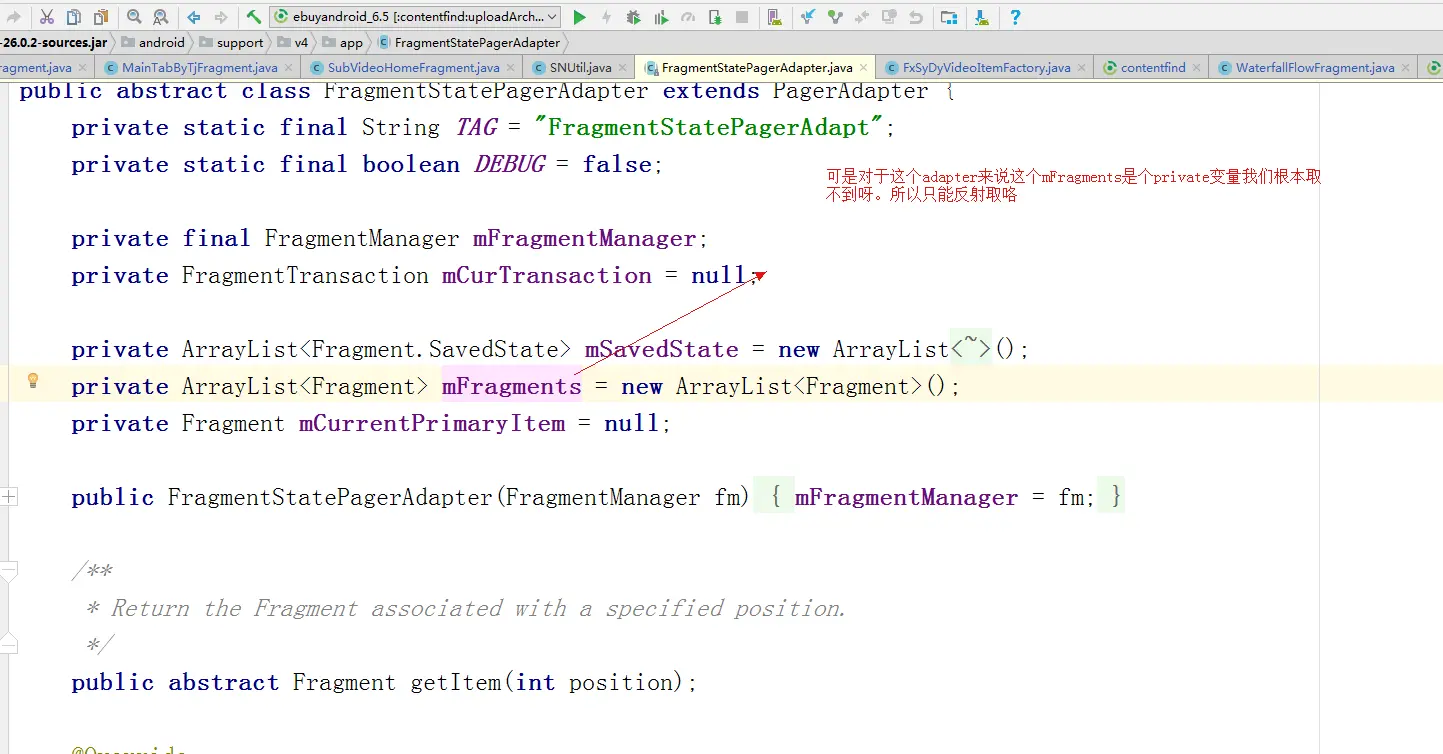Expand folded ArrayList<~> diamond region
The image size is (1443, 754).
tap(970, 347)
